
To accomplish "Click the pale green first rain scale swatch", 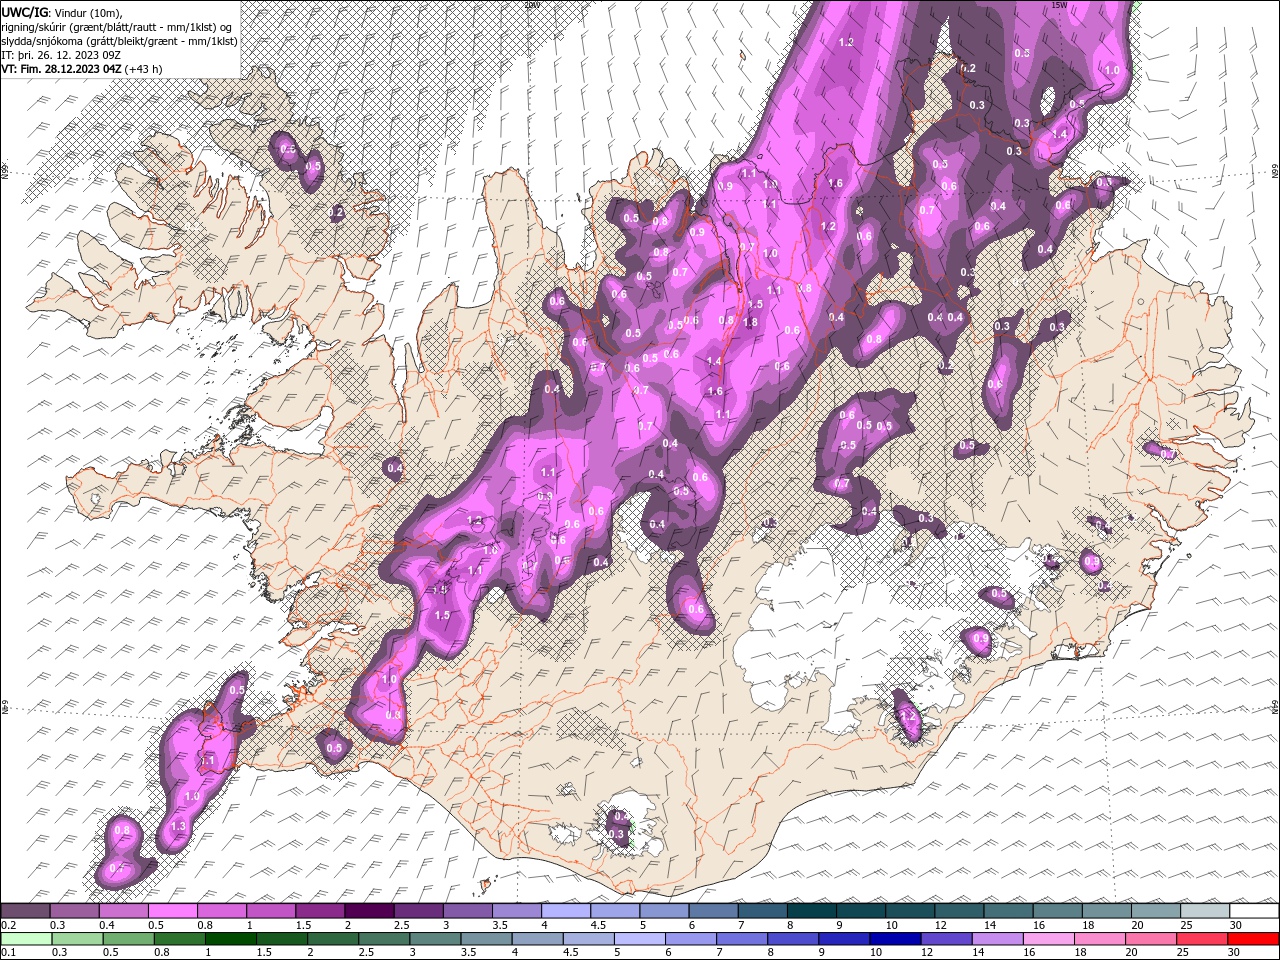I will (25, 938).
